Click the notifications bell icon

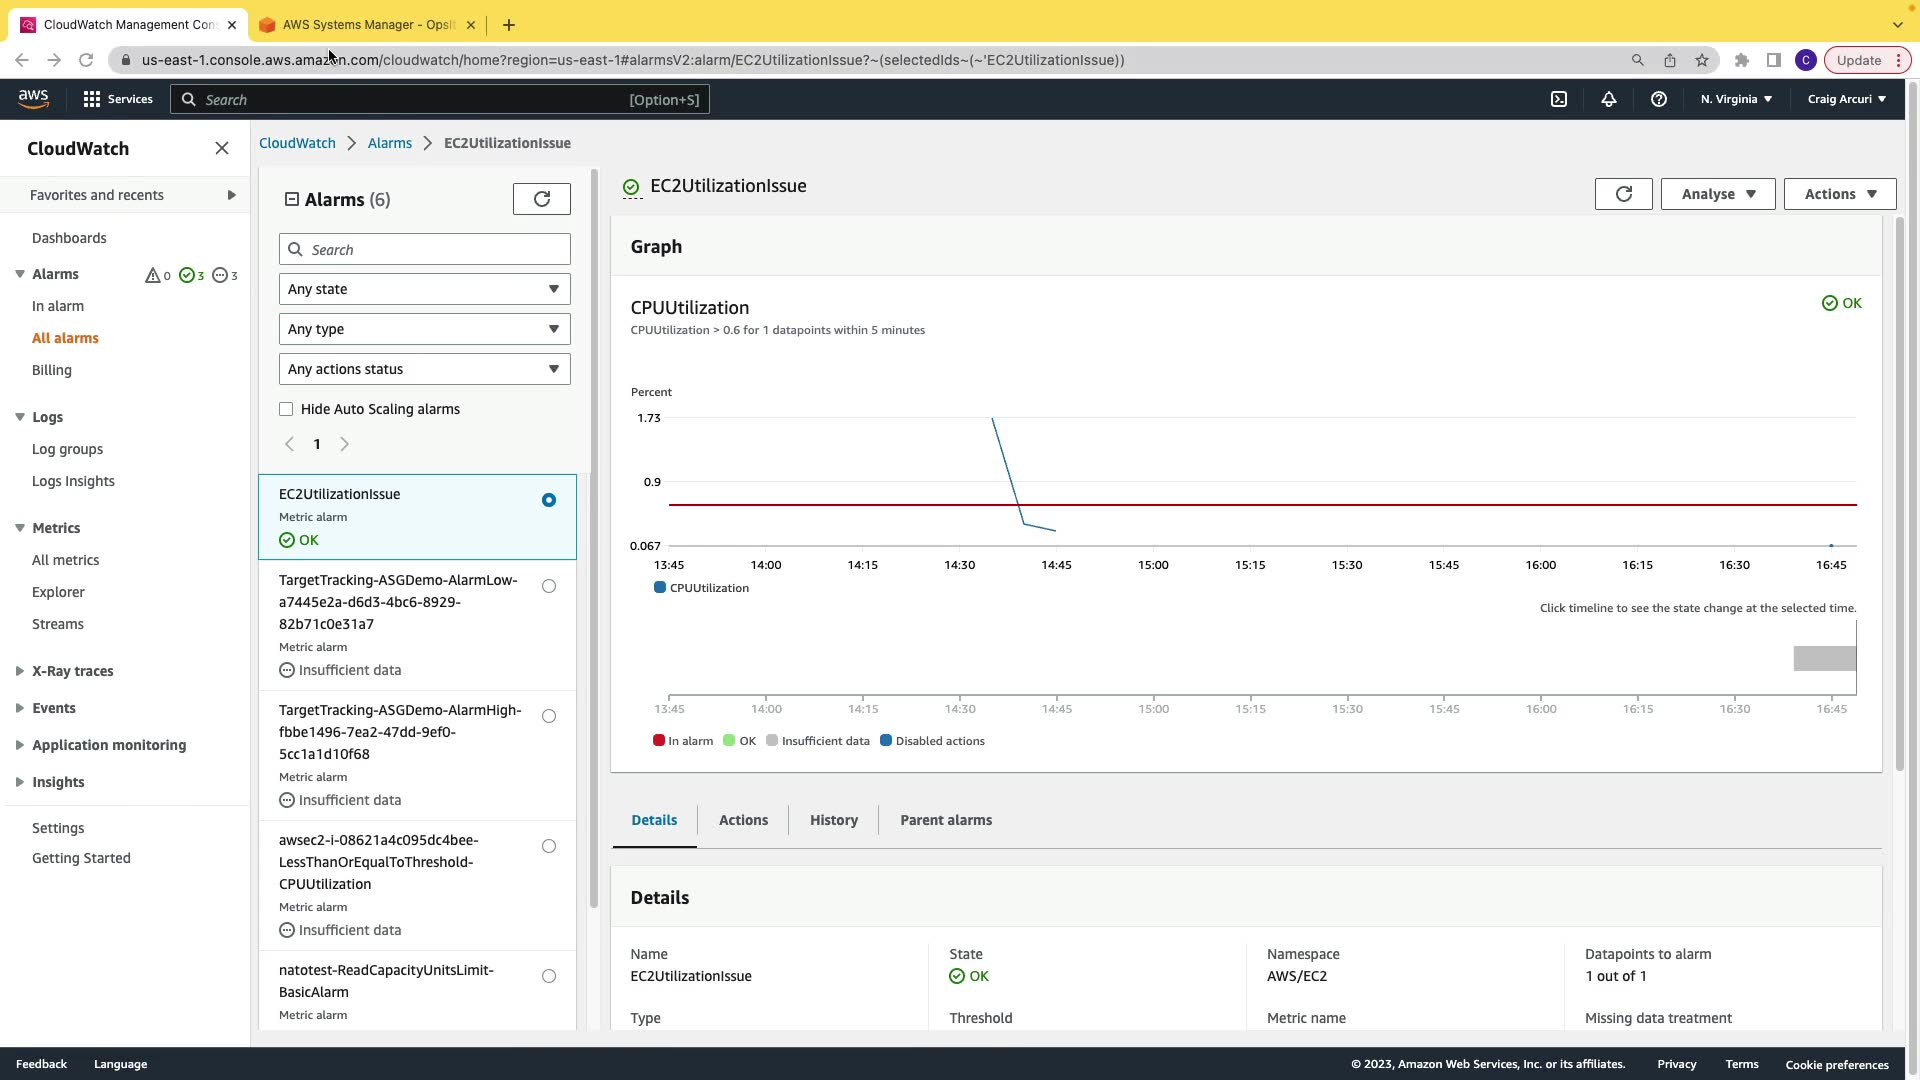click(1609, 99)
